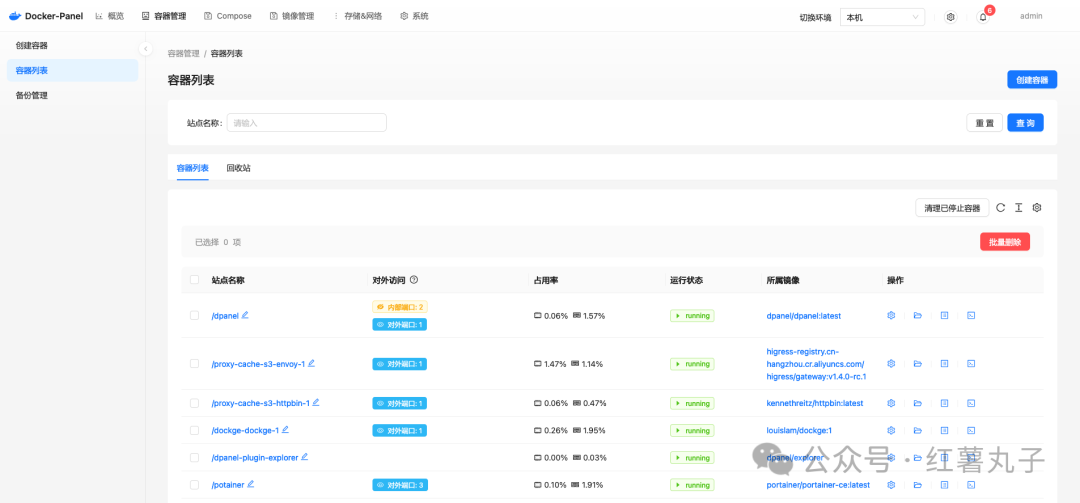Screen dimensions: 1080x503
Task: Open file folder icon for /dpanel row
Action: click(917, 316)
